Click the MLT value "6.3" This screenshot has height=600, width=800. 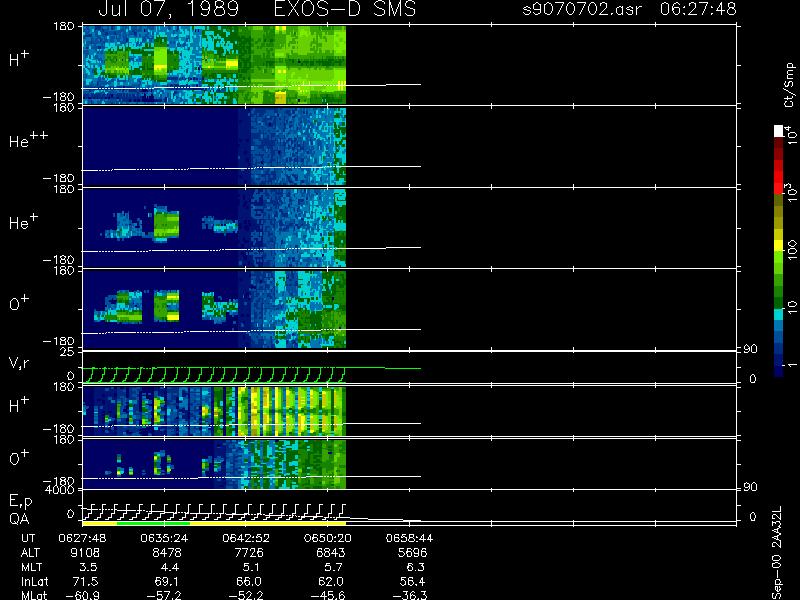(x=414, y=567)
